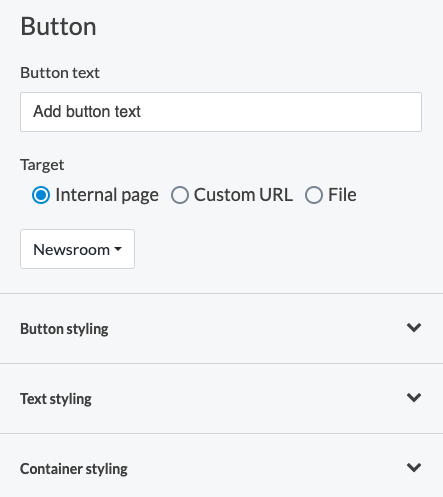Open the Newsroom page dropdown
Viewport: 443px width, 497px height.
coord(77,249)
